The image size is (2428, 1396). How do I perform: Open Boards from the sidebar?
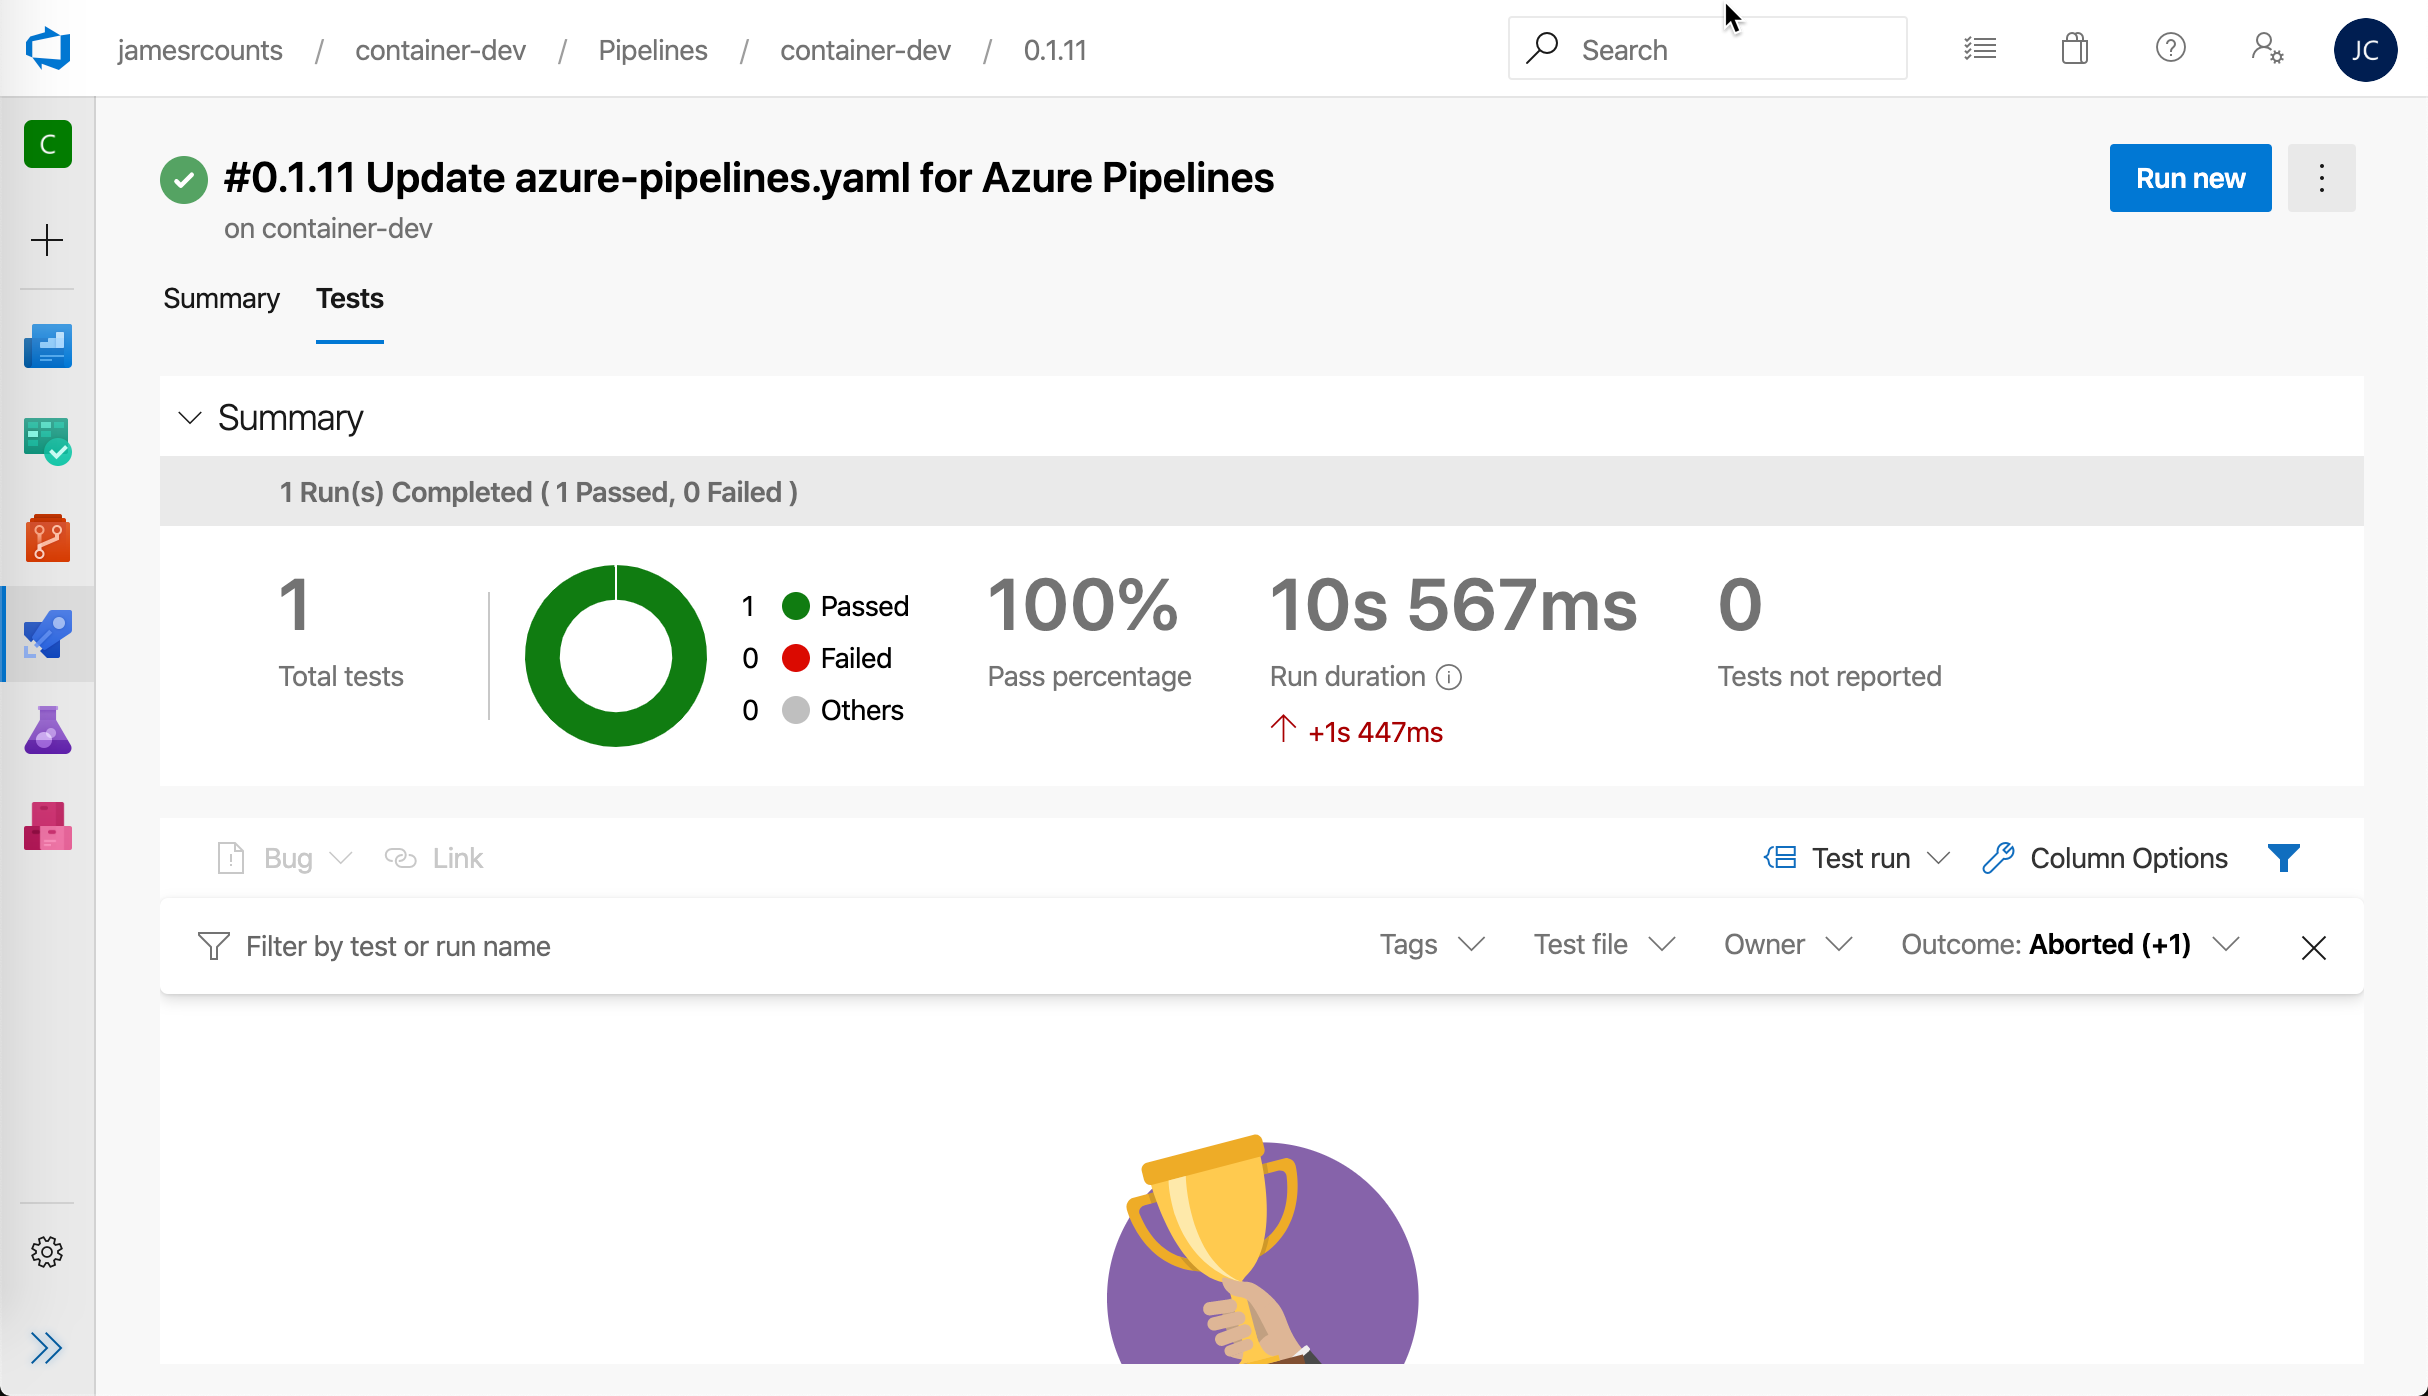point(48,441)
